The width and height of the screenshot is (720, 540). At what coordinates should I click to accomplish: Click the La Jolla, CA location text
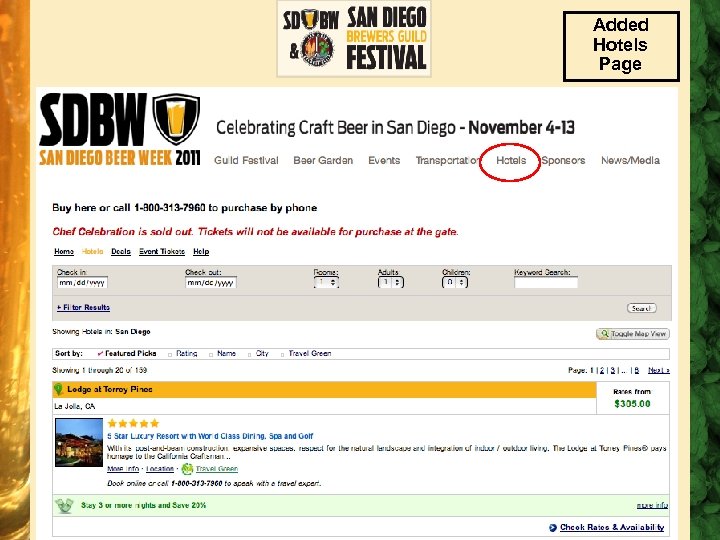74,406
